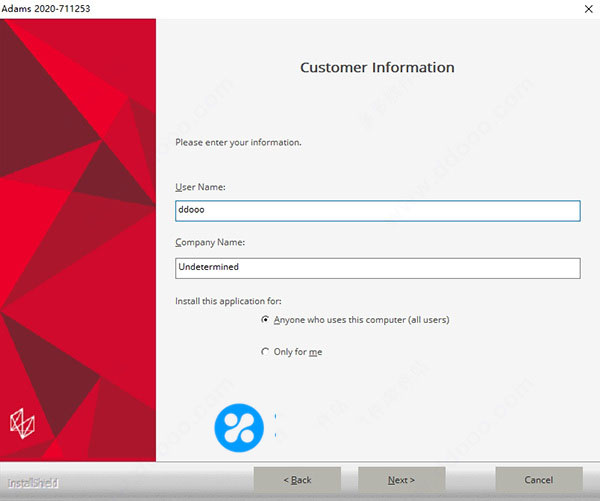The height and width of the screenshot is (501, 600).
Task: Click the white logo on red banner
Action: [22, 423]
